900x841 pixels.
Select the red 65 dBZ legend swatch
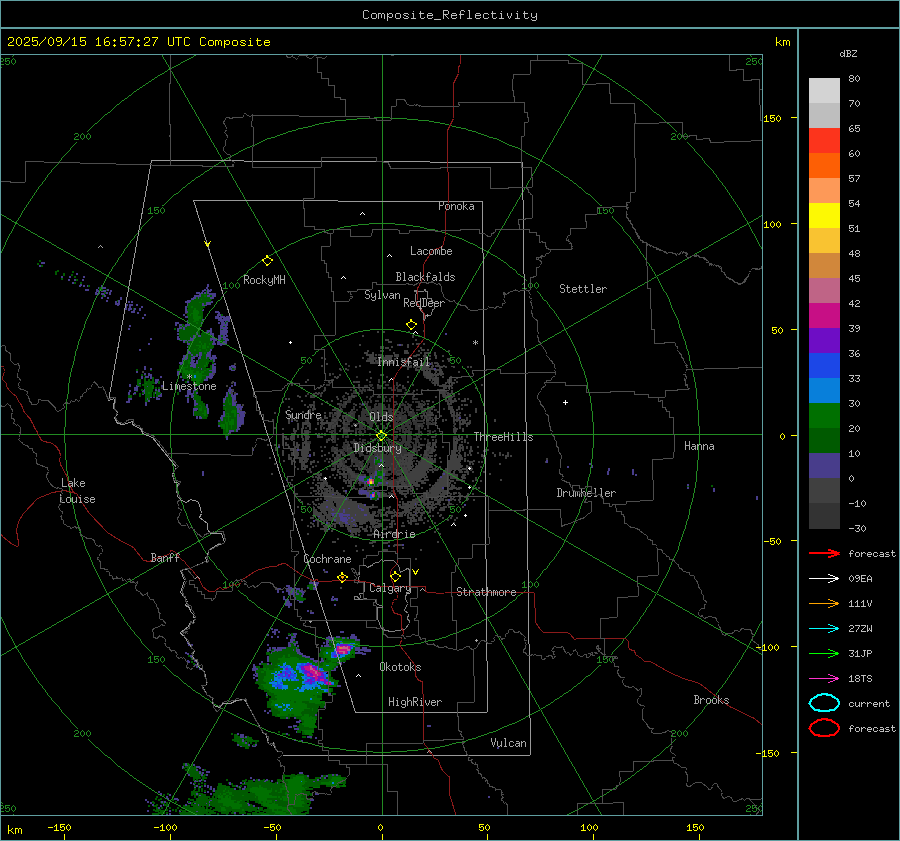[824, 140]
